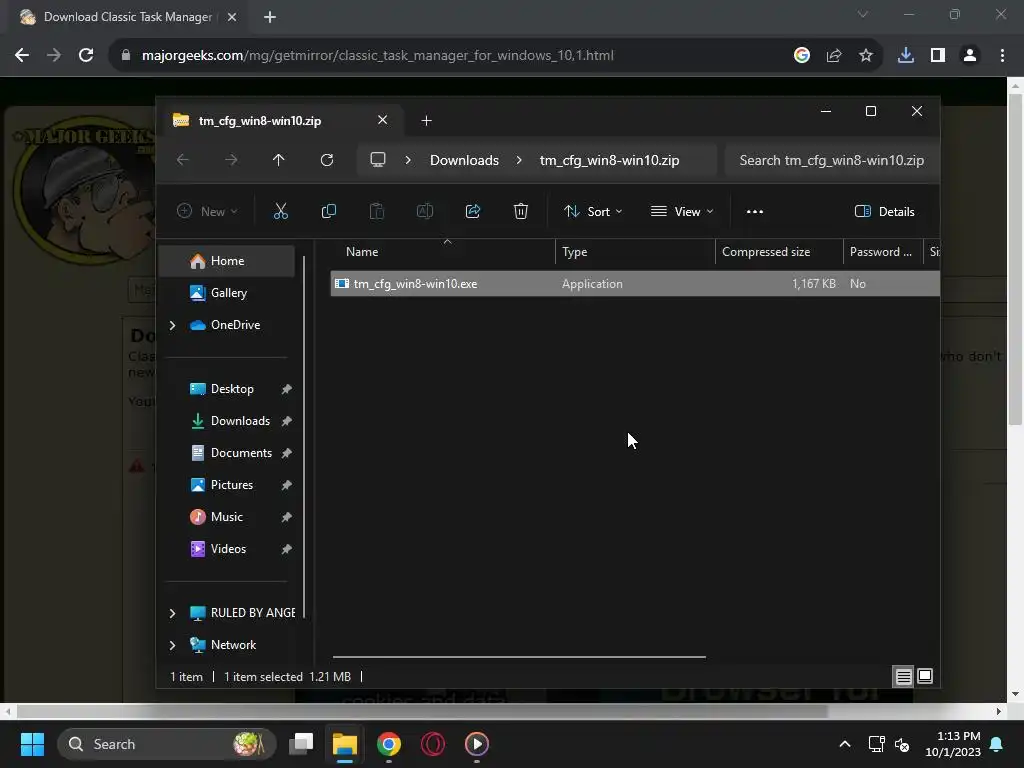Click the Search tm_cfg_win8-win10.zip field
The width and height of the screenshot is (1024, 768).
[x=831, y=160]
